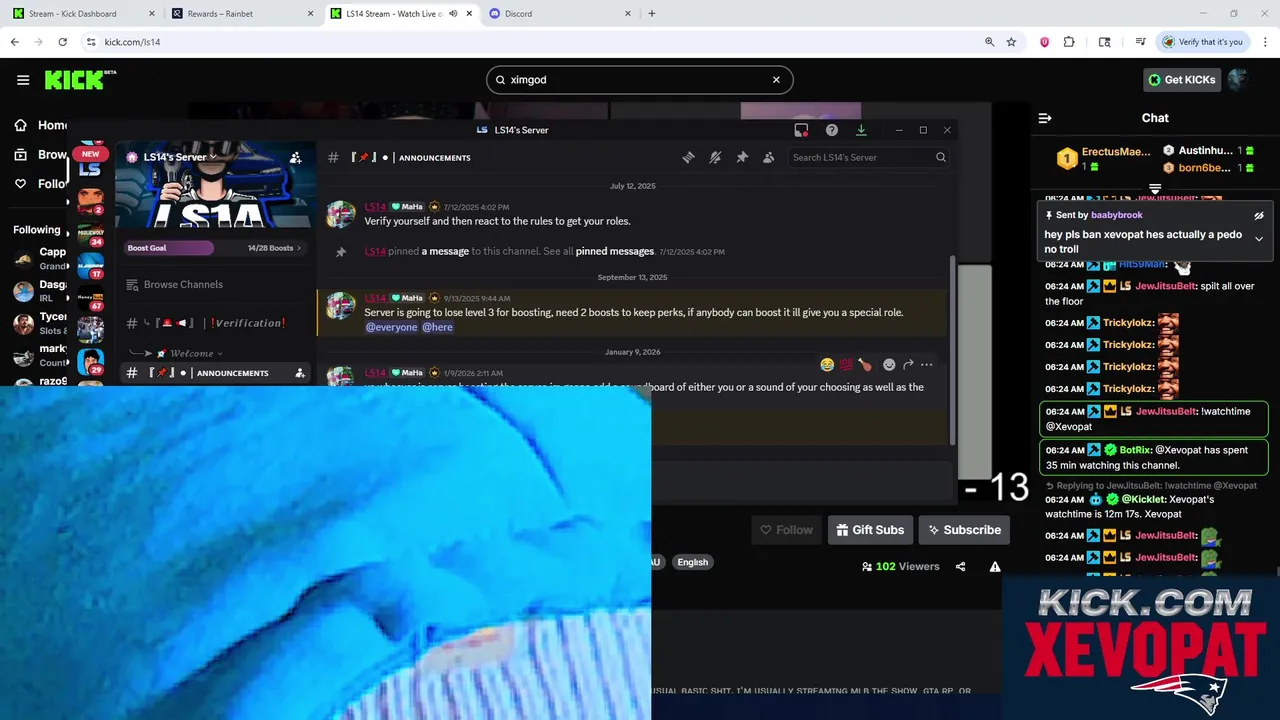The width and height of the screenshot is (1280, 720).
Task: Toggle Discord member list icon
Action: [768, 157]
